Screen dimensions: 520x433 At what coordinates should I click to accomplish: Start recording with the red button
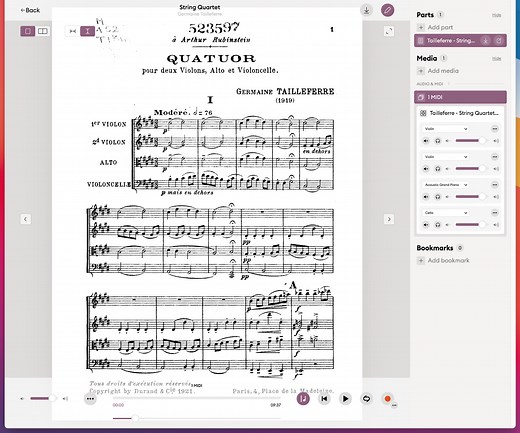(x=387, y=399)
